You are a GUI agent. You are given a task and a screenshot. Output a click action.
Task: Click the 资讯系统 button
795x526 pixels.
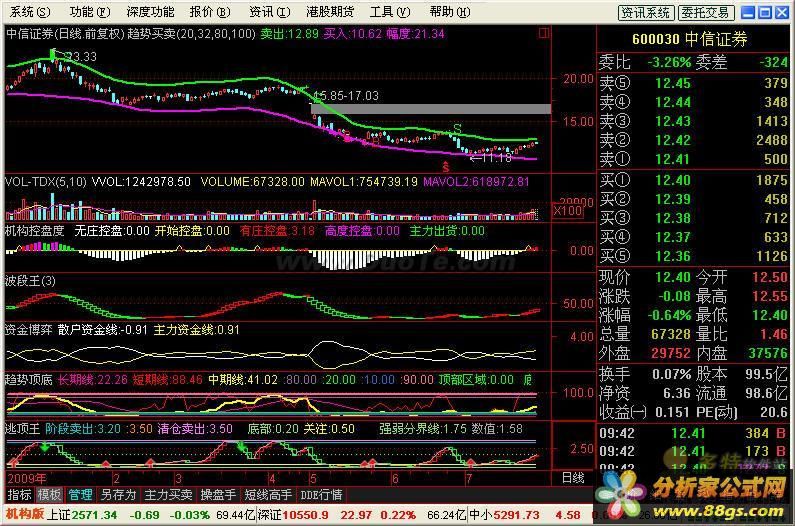[646, 13]
